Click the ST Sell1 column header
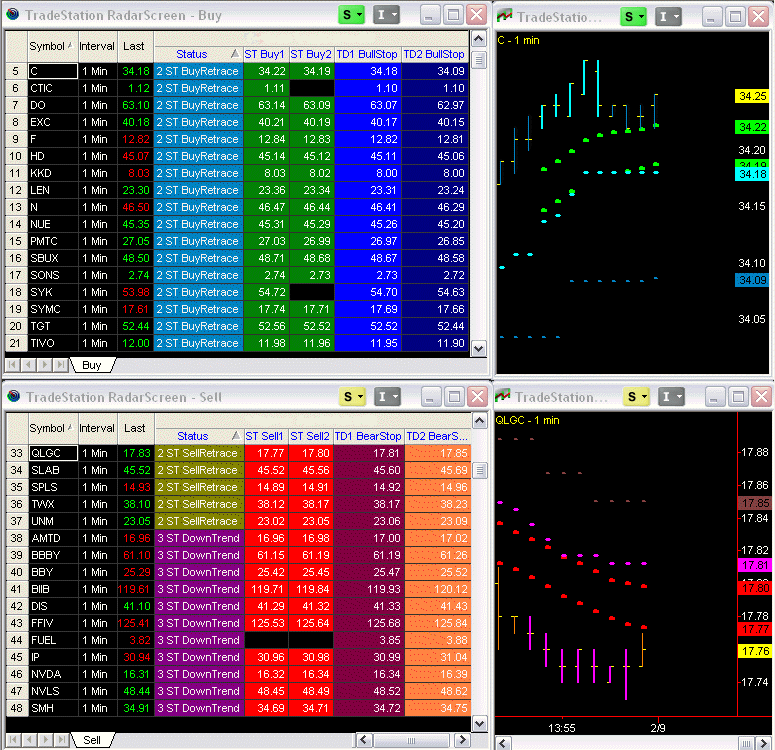Image resolution: width=775 pixels, height=750 pixels. 265,436
